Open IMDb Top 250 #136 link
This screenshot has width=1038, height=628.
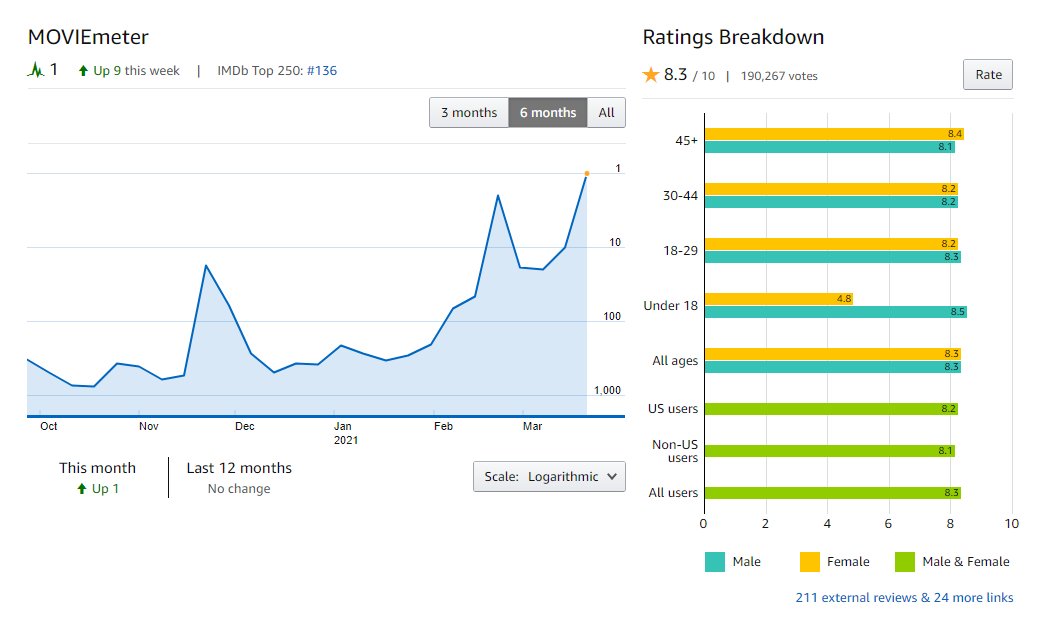click(322, 71)
